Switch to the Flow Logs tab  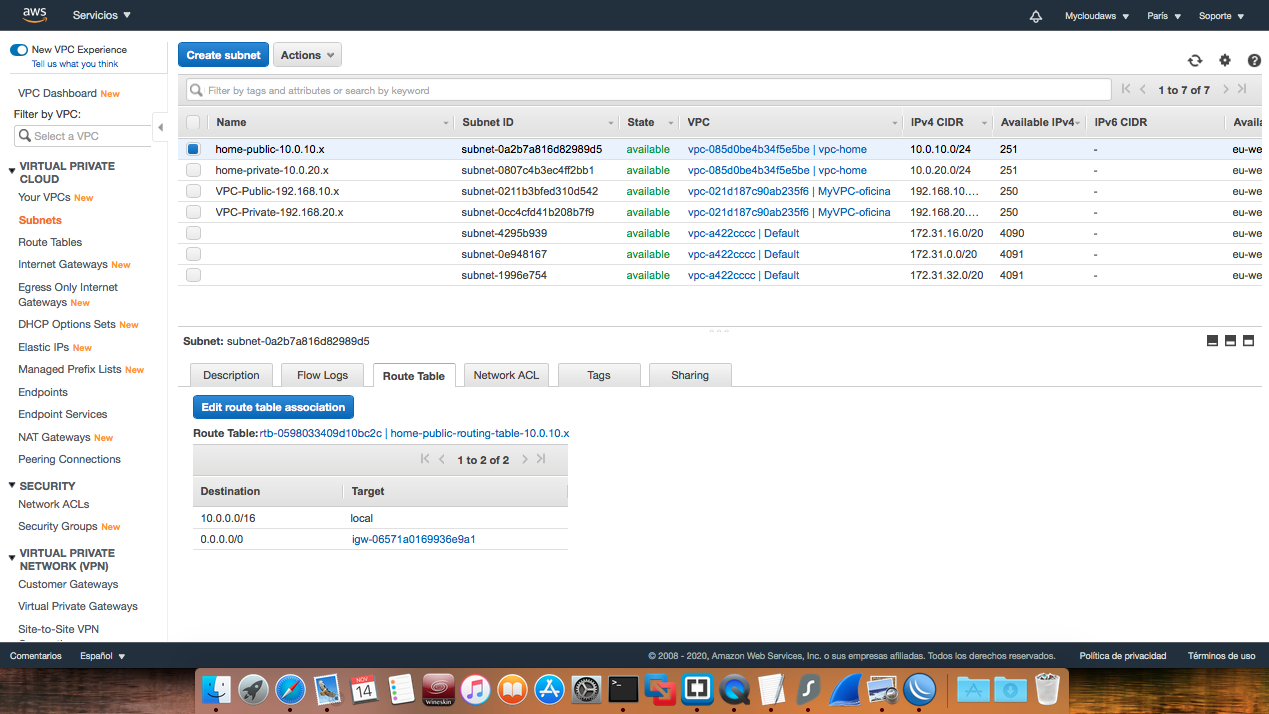coord(322,375)
